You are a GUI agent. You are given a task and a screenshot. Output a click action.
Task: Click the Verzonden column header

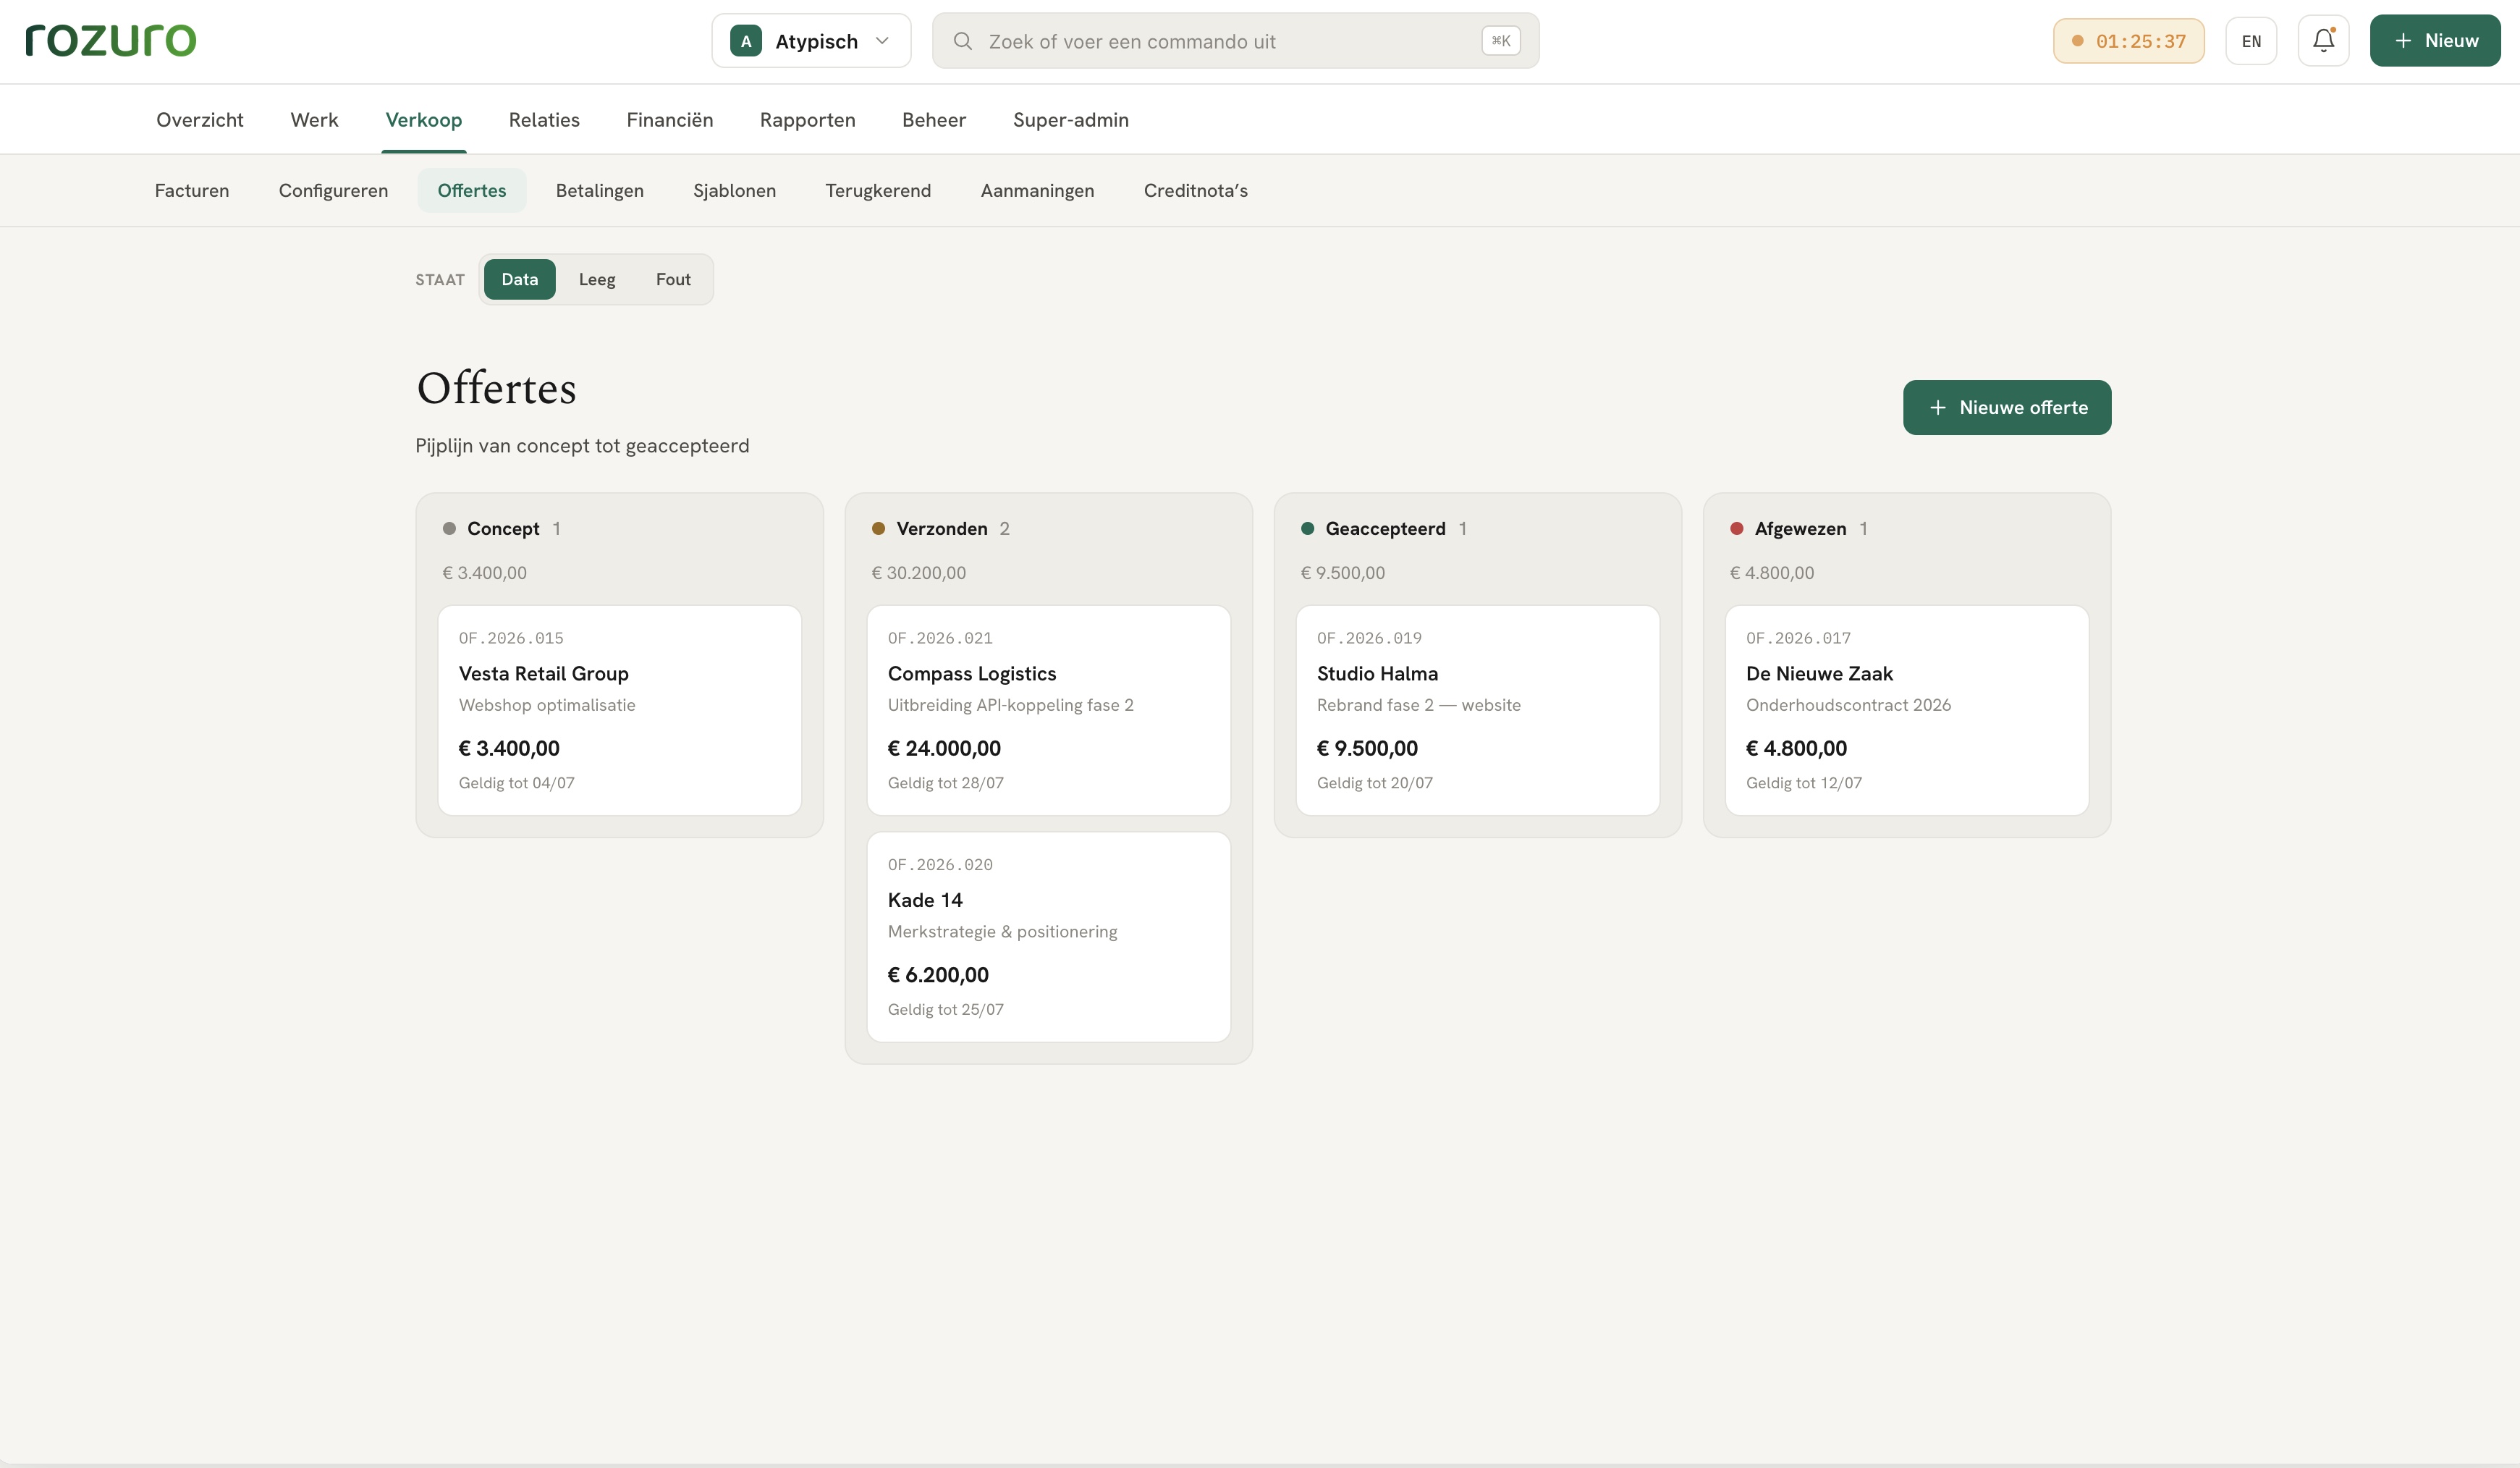point(941,528)
